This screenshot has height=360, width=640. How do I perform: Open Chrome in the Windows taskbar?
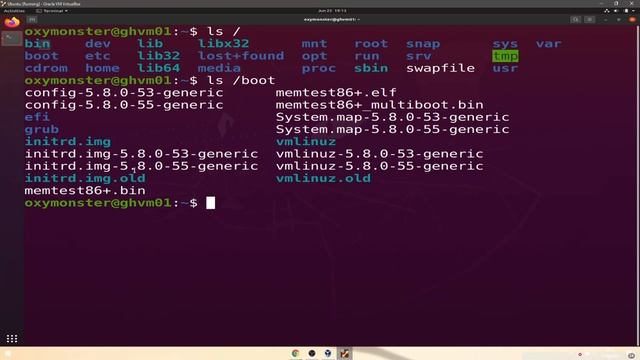pos(296,353)
